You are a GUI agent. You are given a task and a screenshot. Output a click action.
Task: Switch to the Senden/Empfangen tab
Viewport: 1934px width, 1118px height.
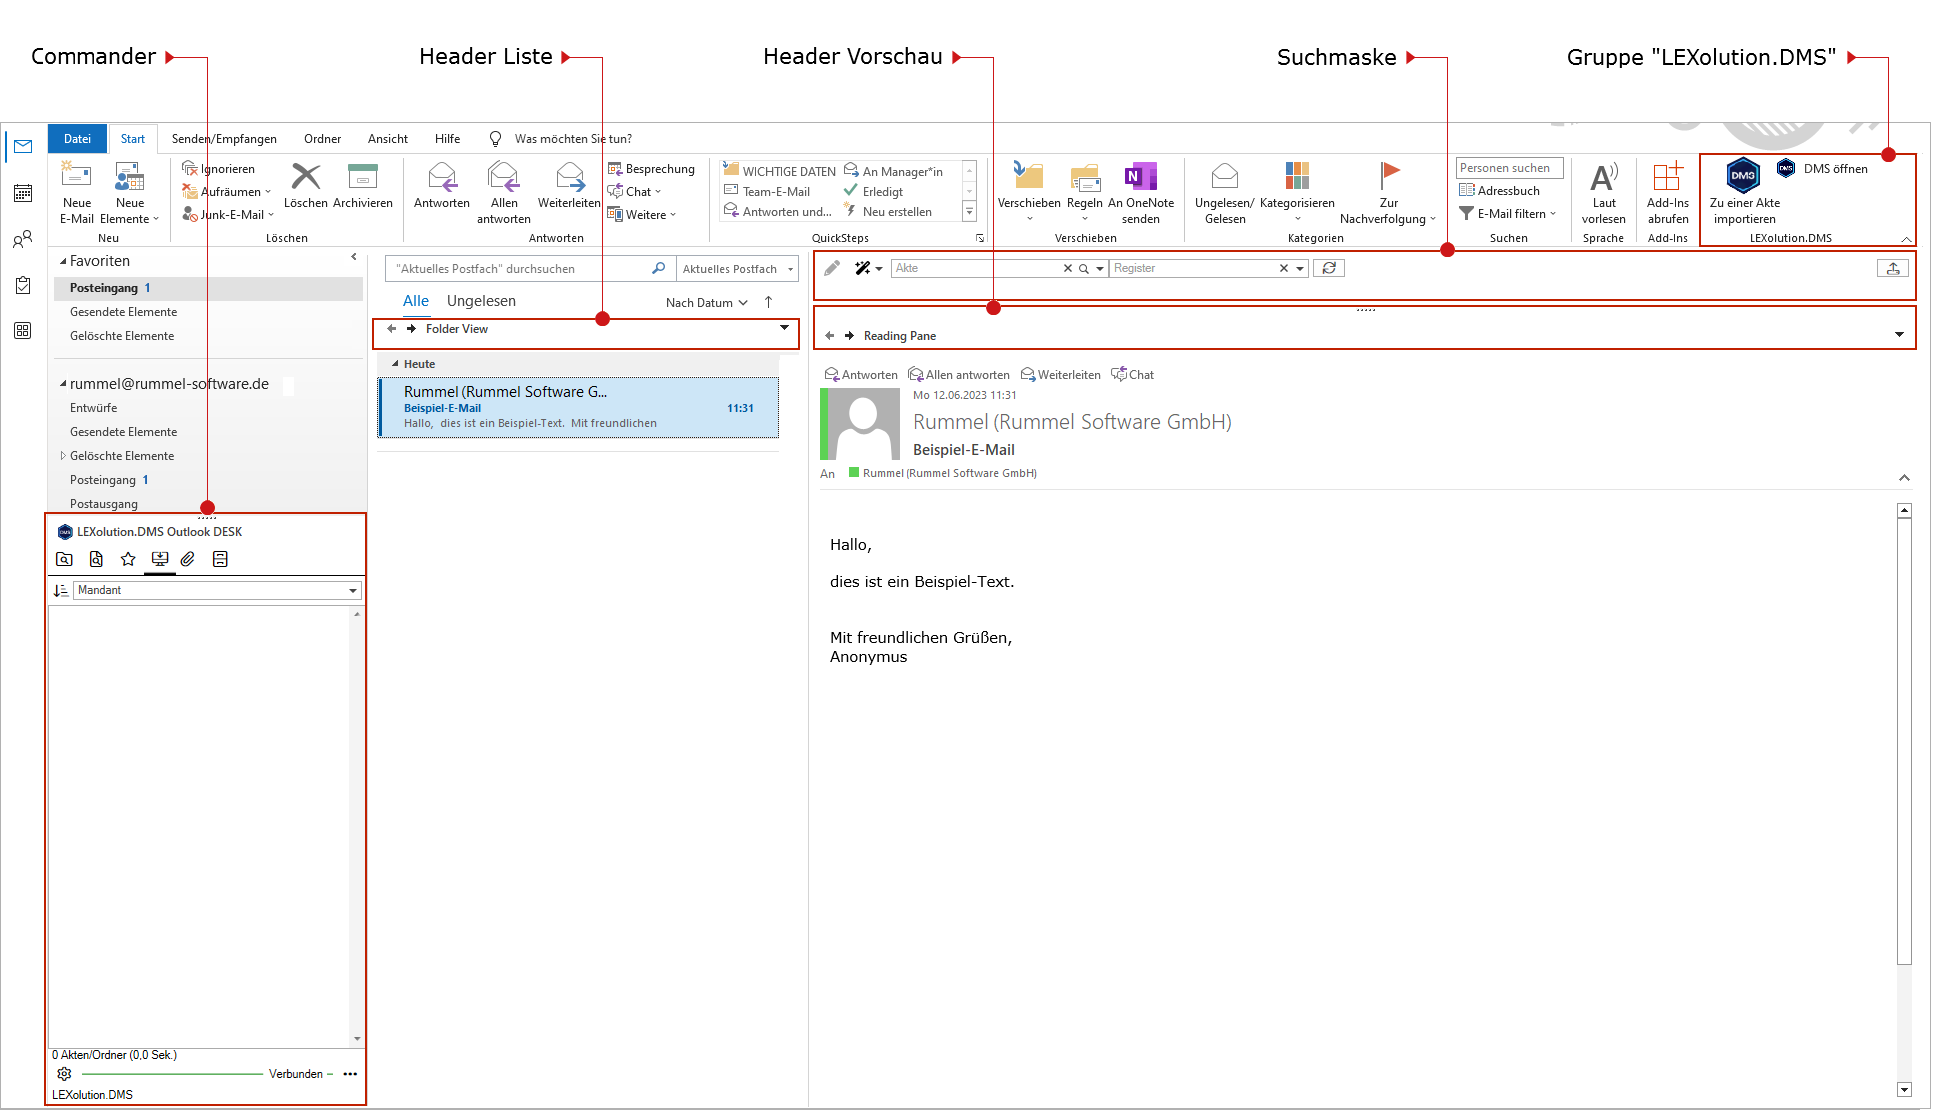pos(224,139)
